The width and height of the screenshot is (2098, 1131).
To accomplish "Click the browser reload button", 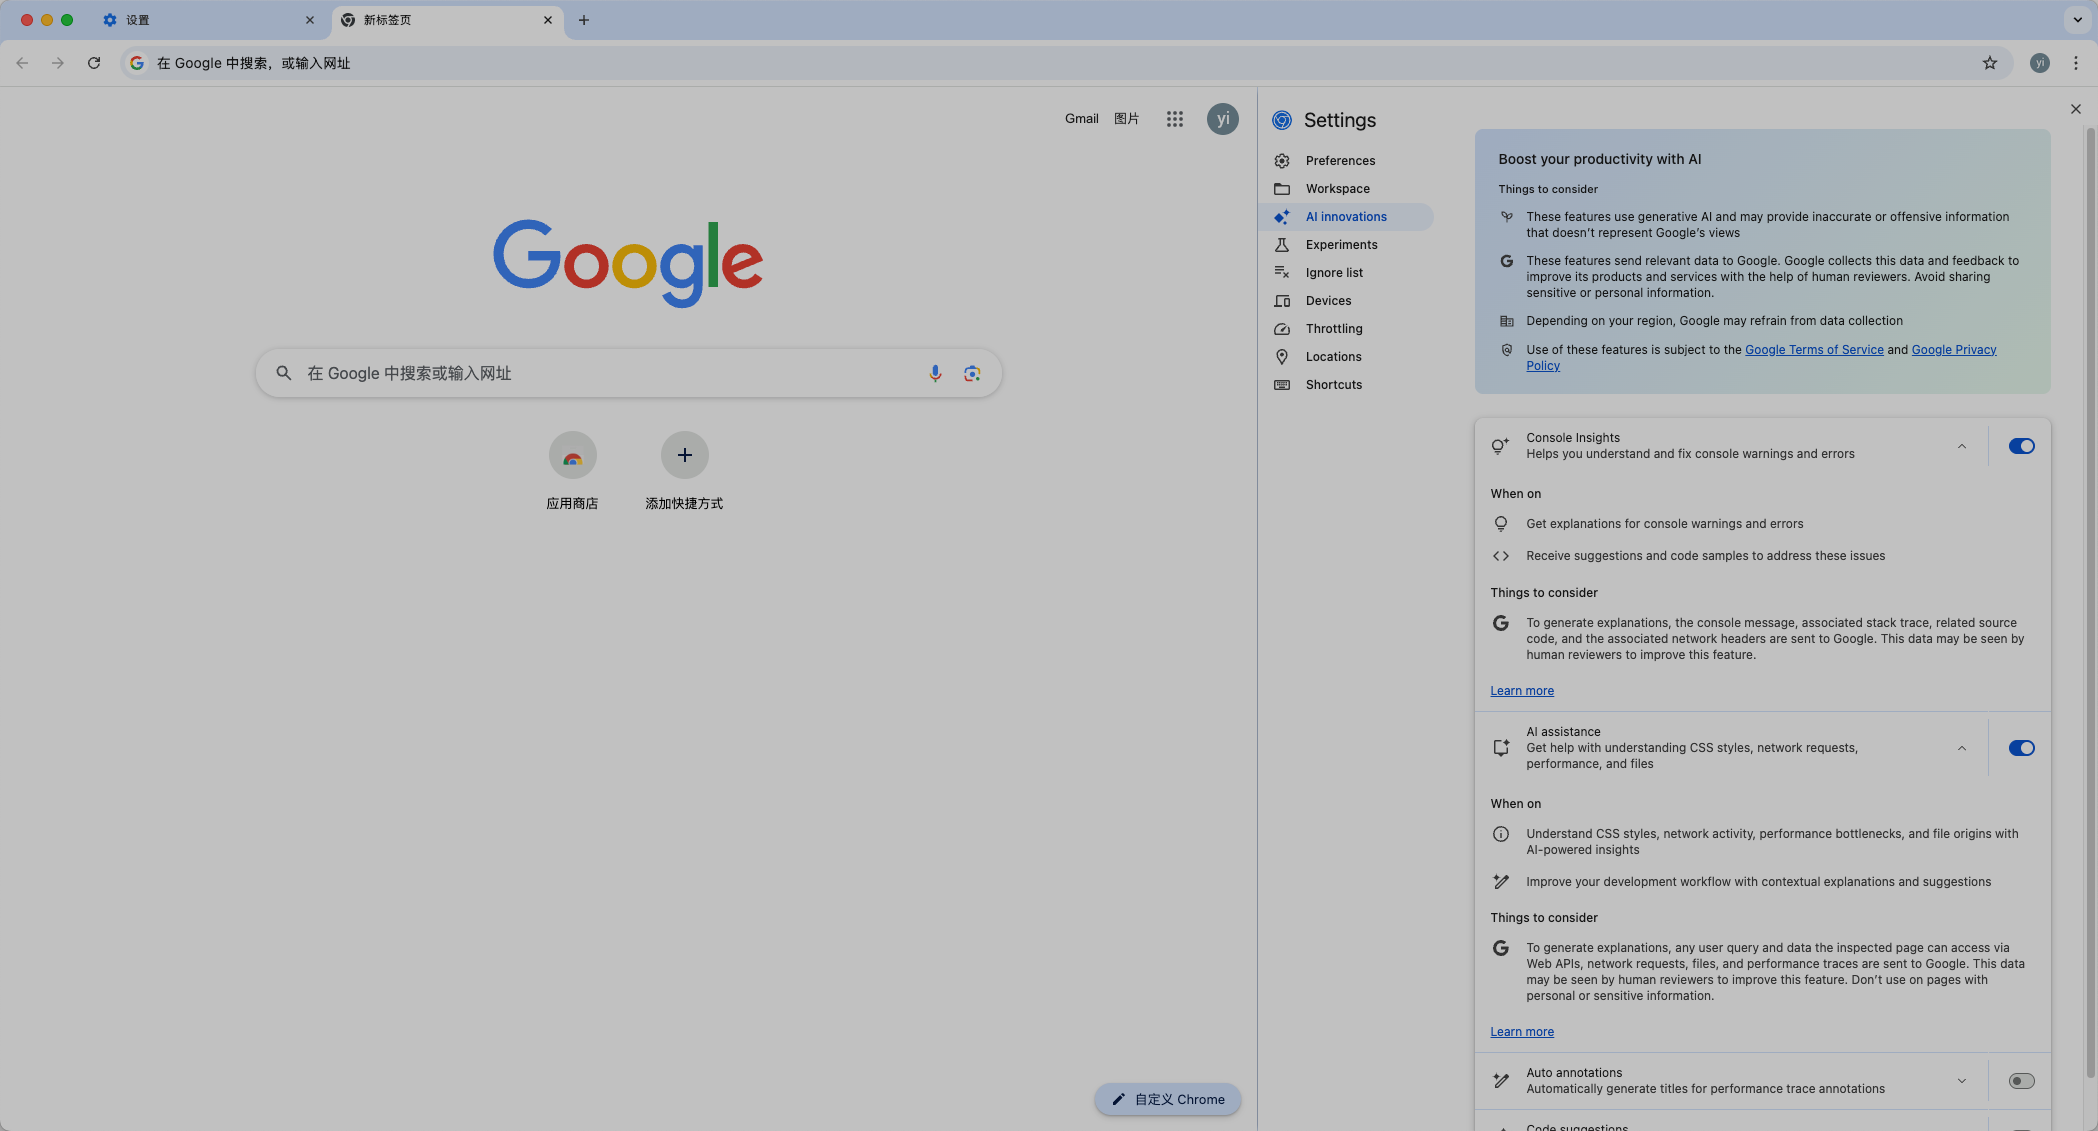I will tap(94, 63).
